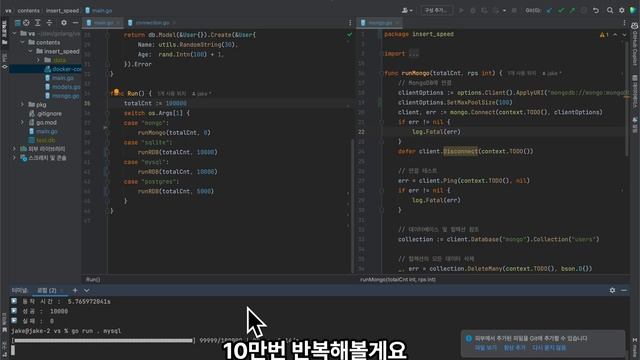Click the left editor tab options (three dots)

(350, 23)
